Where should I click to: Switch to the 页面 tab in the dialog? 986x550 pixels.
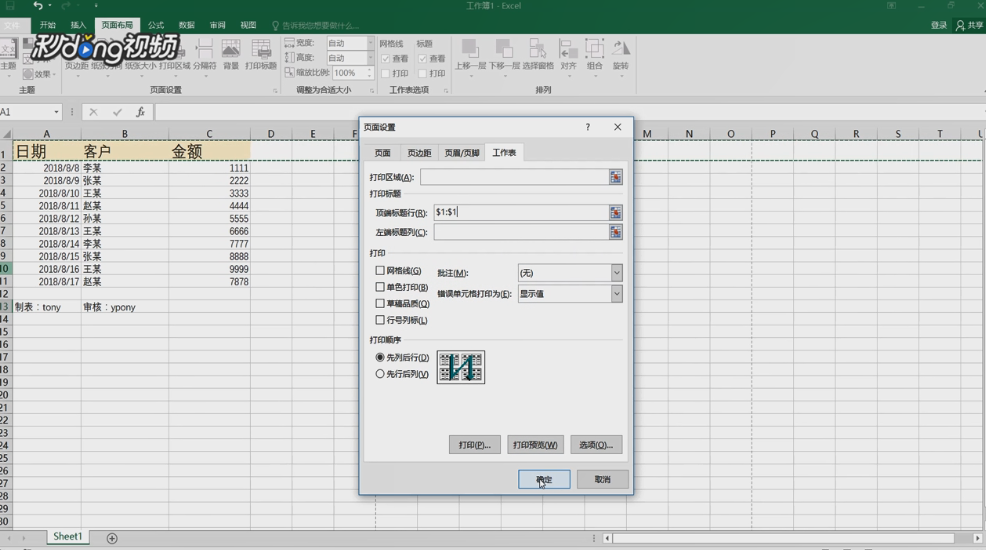click(382, 153)
